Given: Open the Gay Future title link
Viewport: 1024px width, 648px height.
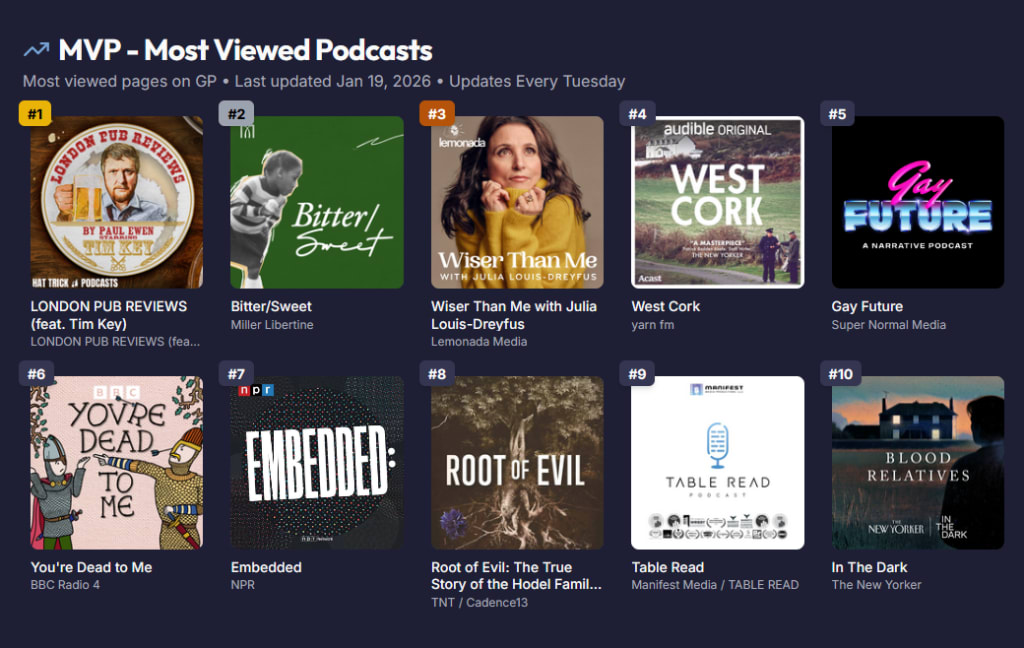Looking at the screenshot, I should point(867,306).
